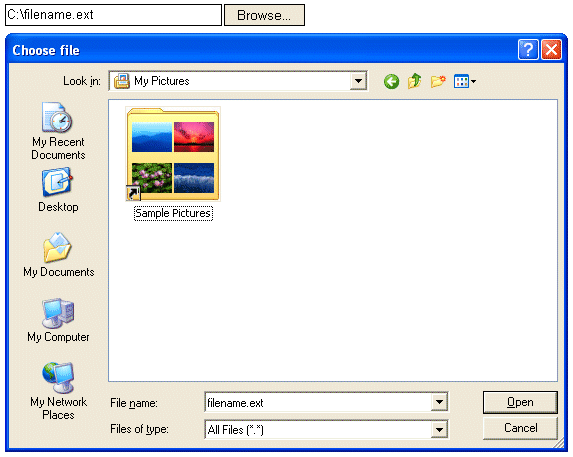Click the help question mark button
Image resolution: width=573 pixels, height=457 pixels.
pos(528,49)
